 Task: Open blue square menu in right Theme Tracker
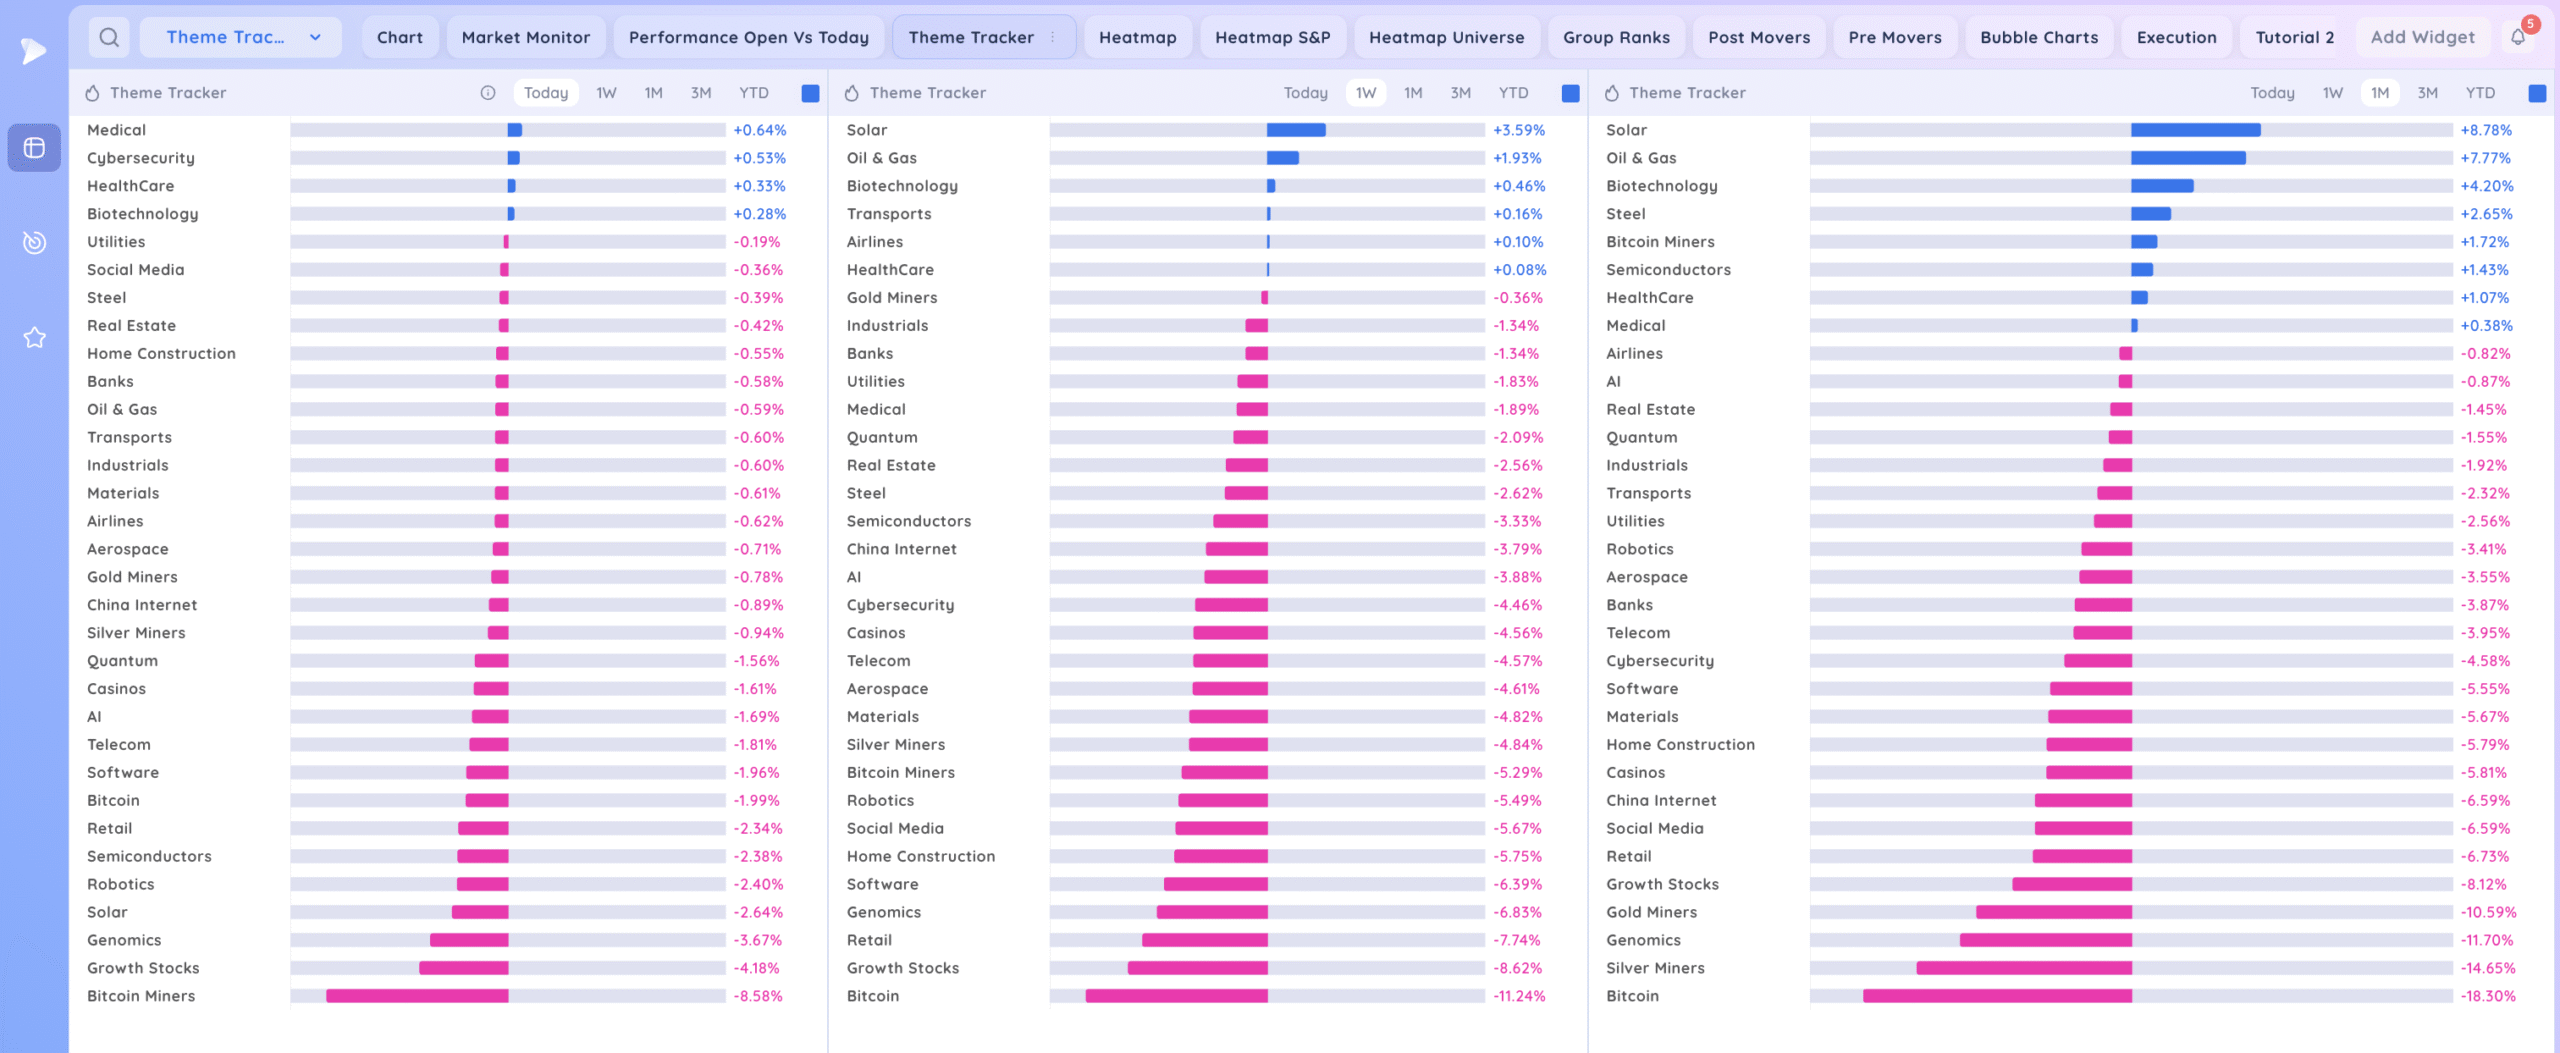click(2537, 93)
